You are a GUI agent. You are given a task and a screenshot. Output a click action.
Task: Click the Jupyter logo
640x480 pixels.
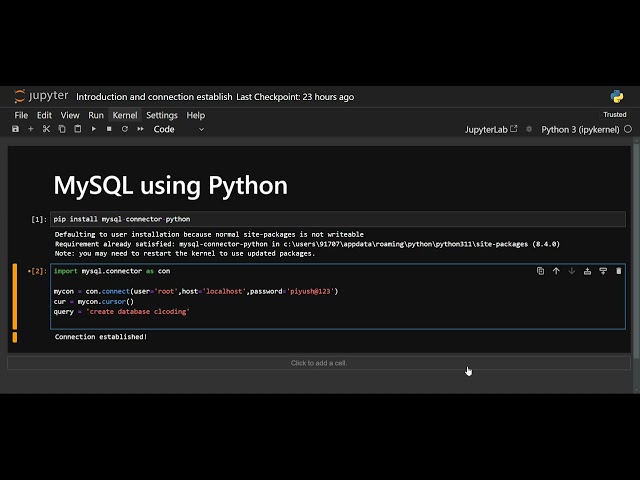(41, 96)
